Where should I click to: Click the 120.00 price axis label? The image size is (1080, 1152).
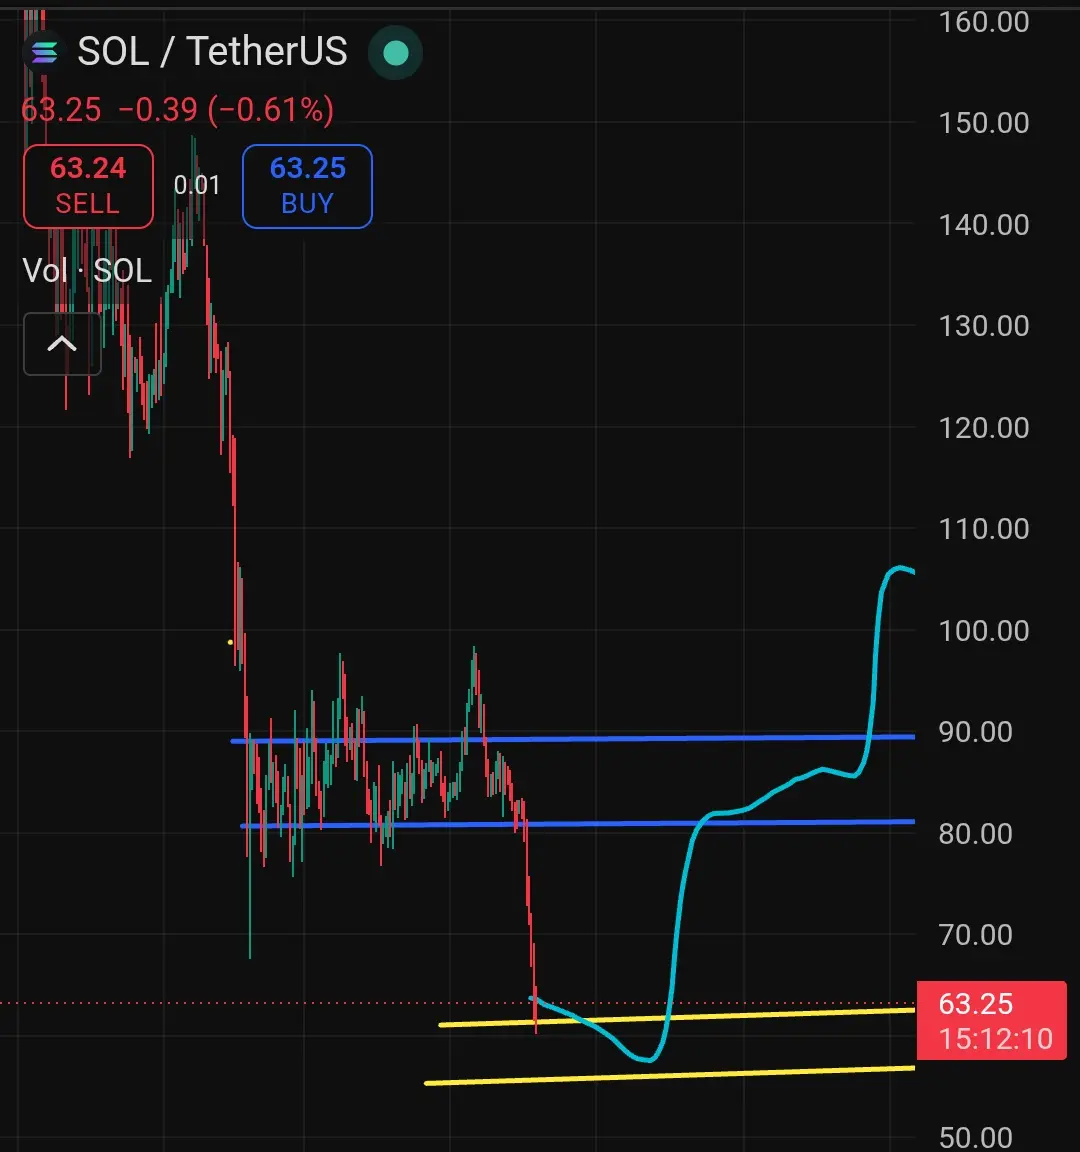point(984,428)
